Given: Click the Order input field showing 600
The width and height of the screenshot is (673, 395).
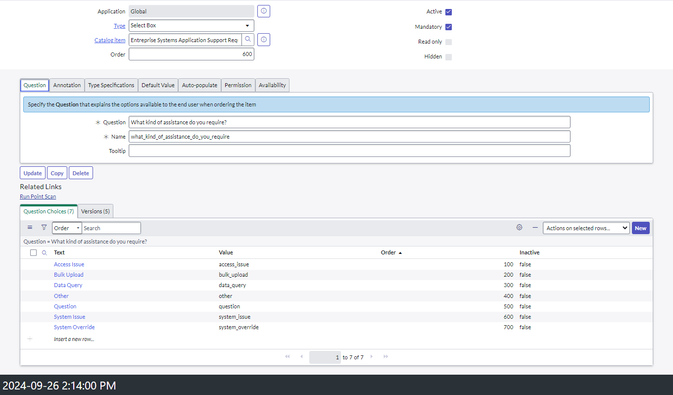Looking at the screenshot, I should point(191,54).
